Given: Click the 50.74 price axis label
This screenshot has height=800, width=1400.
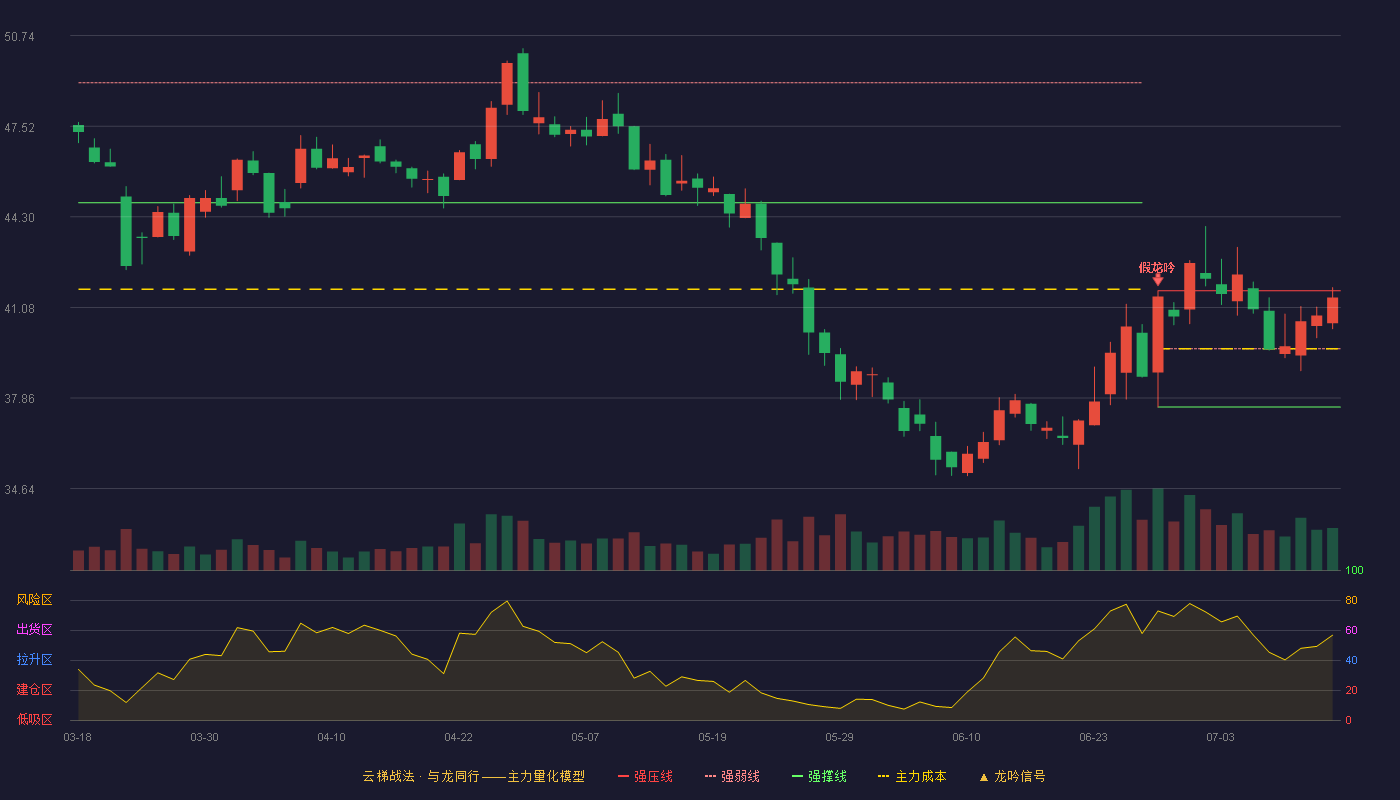Looking at the screenshot, I should 19,37.
